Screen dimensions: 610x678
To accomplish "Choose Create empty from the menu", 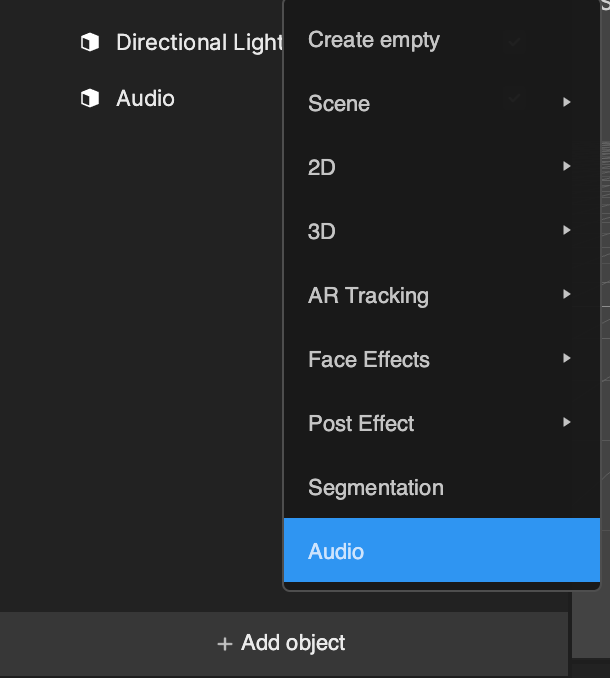I will [442, 39].
